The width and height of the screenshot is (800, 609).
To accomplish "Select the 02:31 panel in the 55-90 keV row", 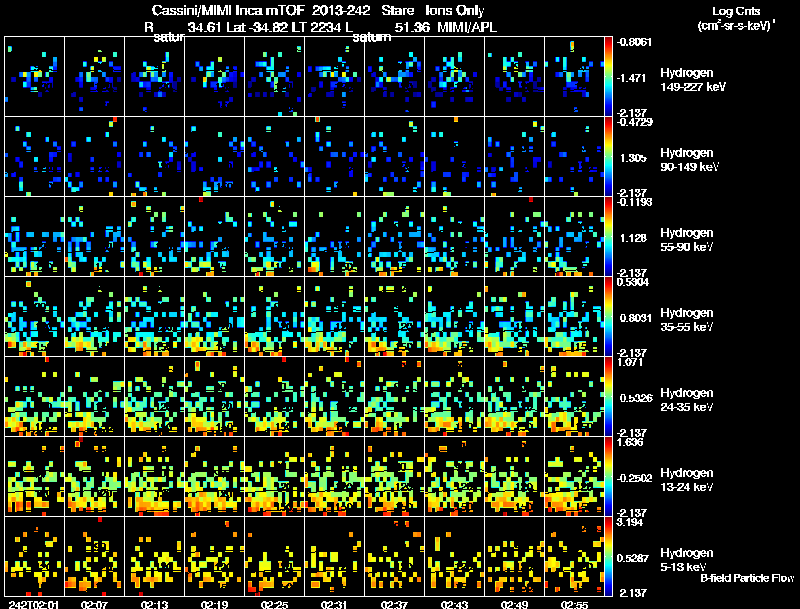I will [x=334, y=236].
